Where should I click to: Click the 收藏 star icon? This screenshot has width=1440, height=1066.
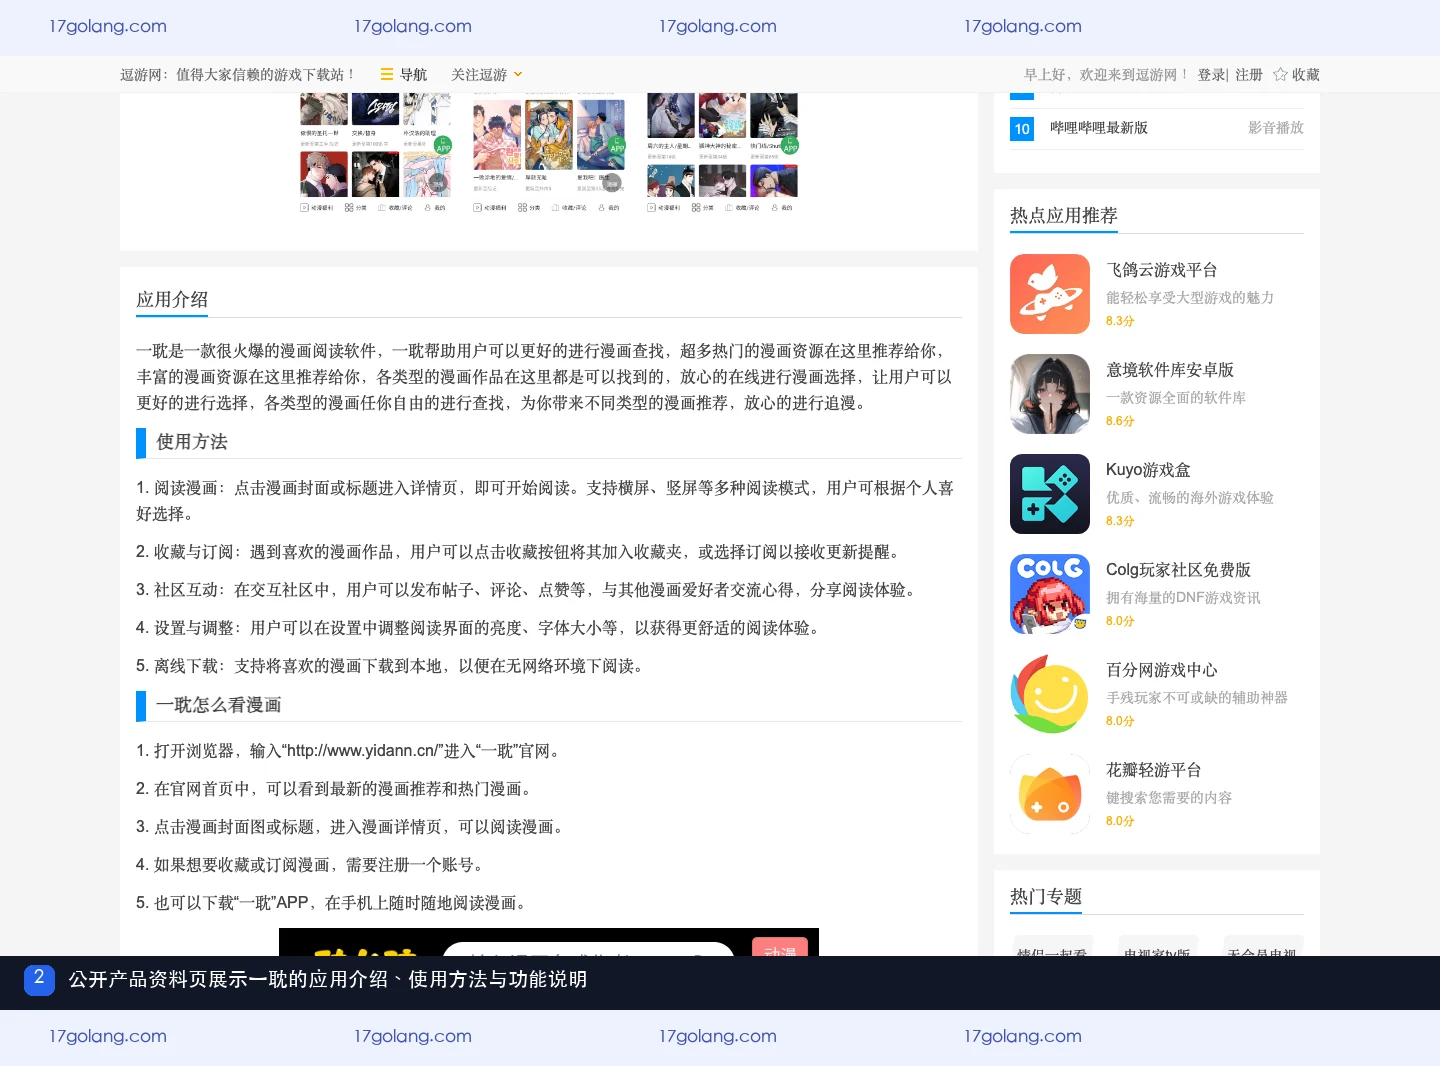[1280, 74]
